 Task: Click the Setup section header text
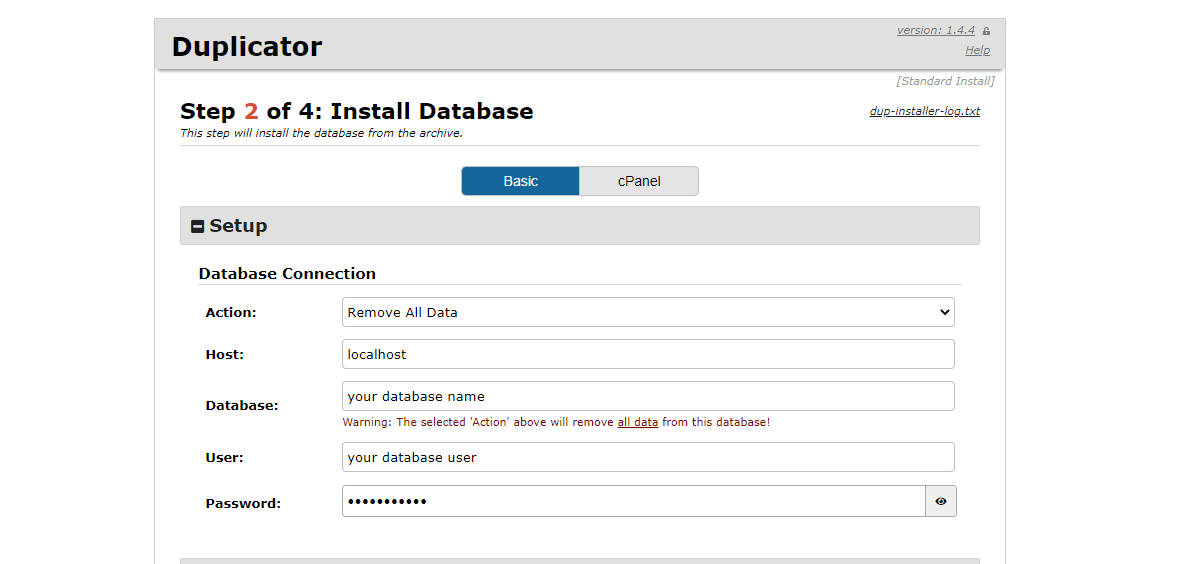[238, 226]
